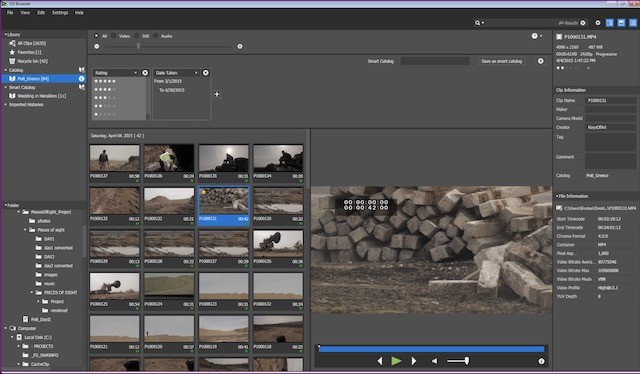Click the info icon on Poli_Greece catalog

pos(81,78)
